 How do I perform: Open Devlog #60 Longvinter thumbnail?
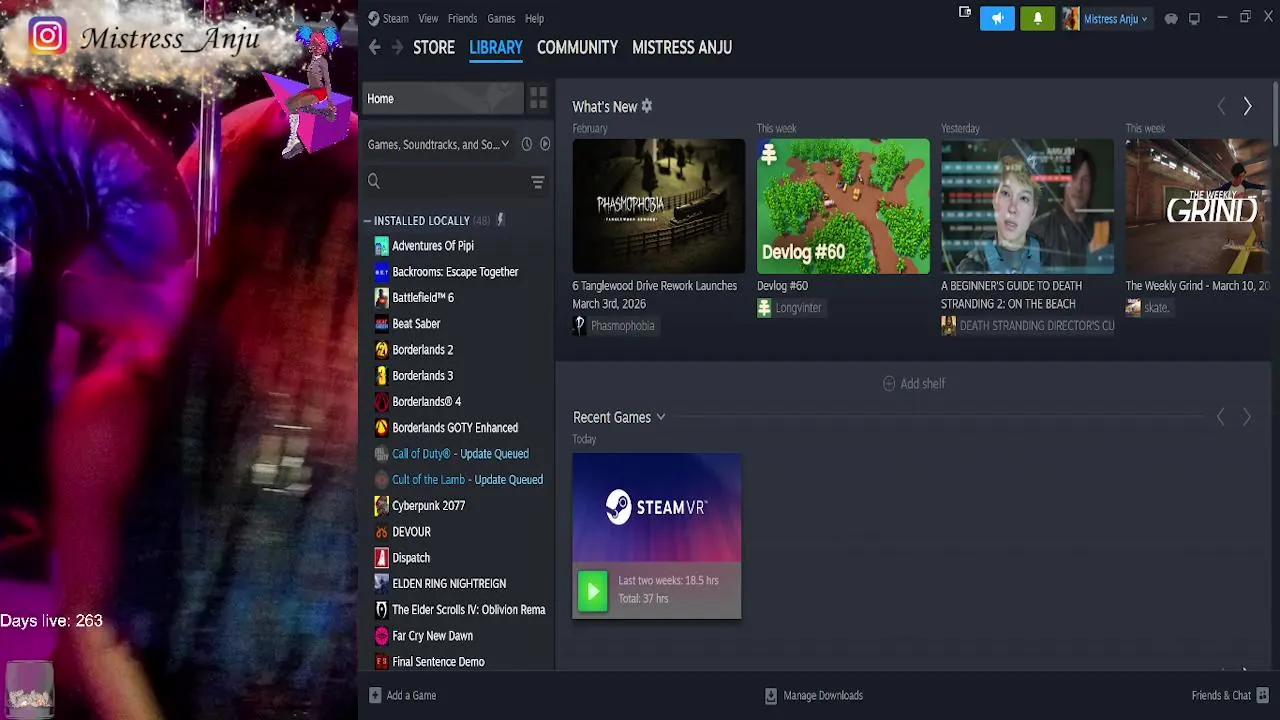843,206
